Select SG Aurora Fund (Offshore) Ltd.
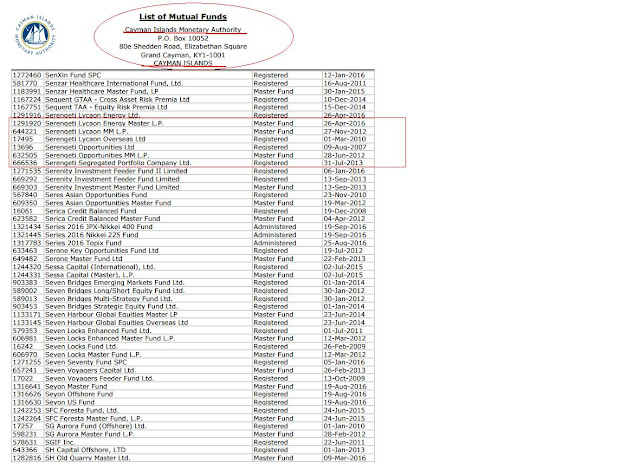This screenshot has height=463, width=640. (96, 426)
